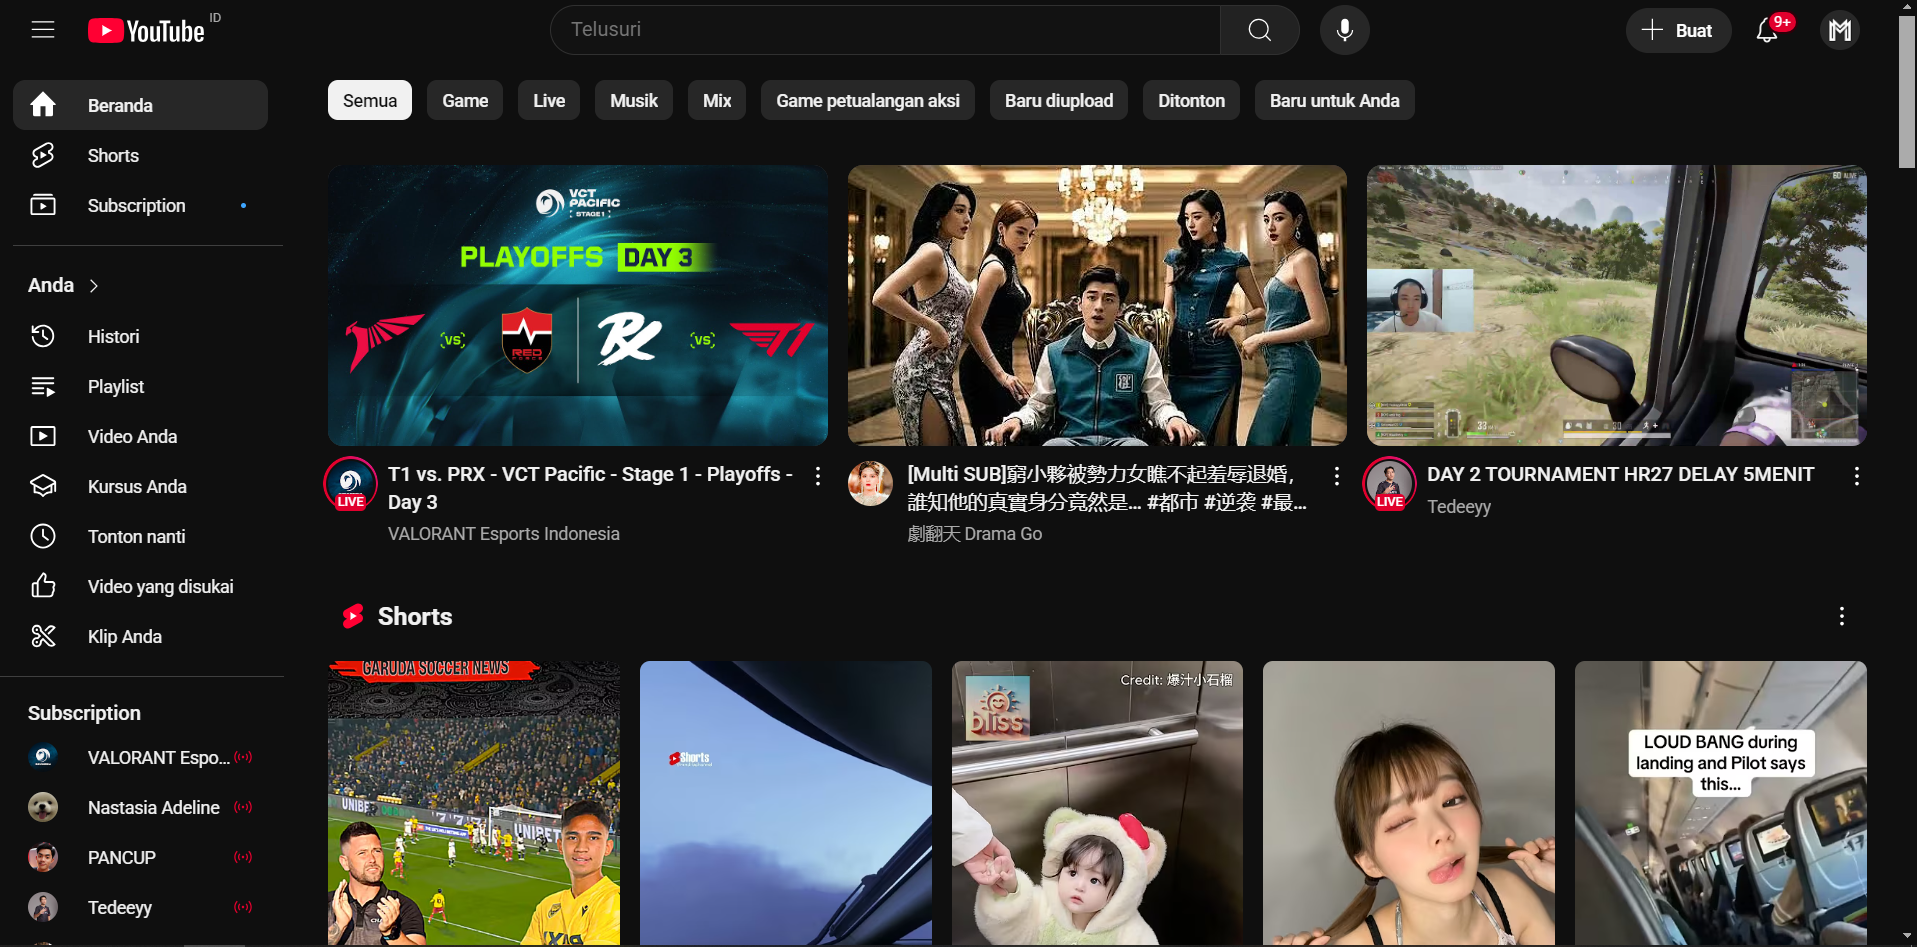This screenshot has height=947, width=1917.
Task: Click the Histori clock icon
Action: (x=43, y=336)
